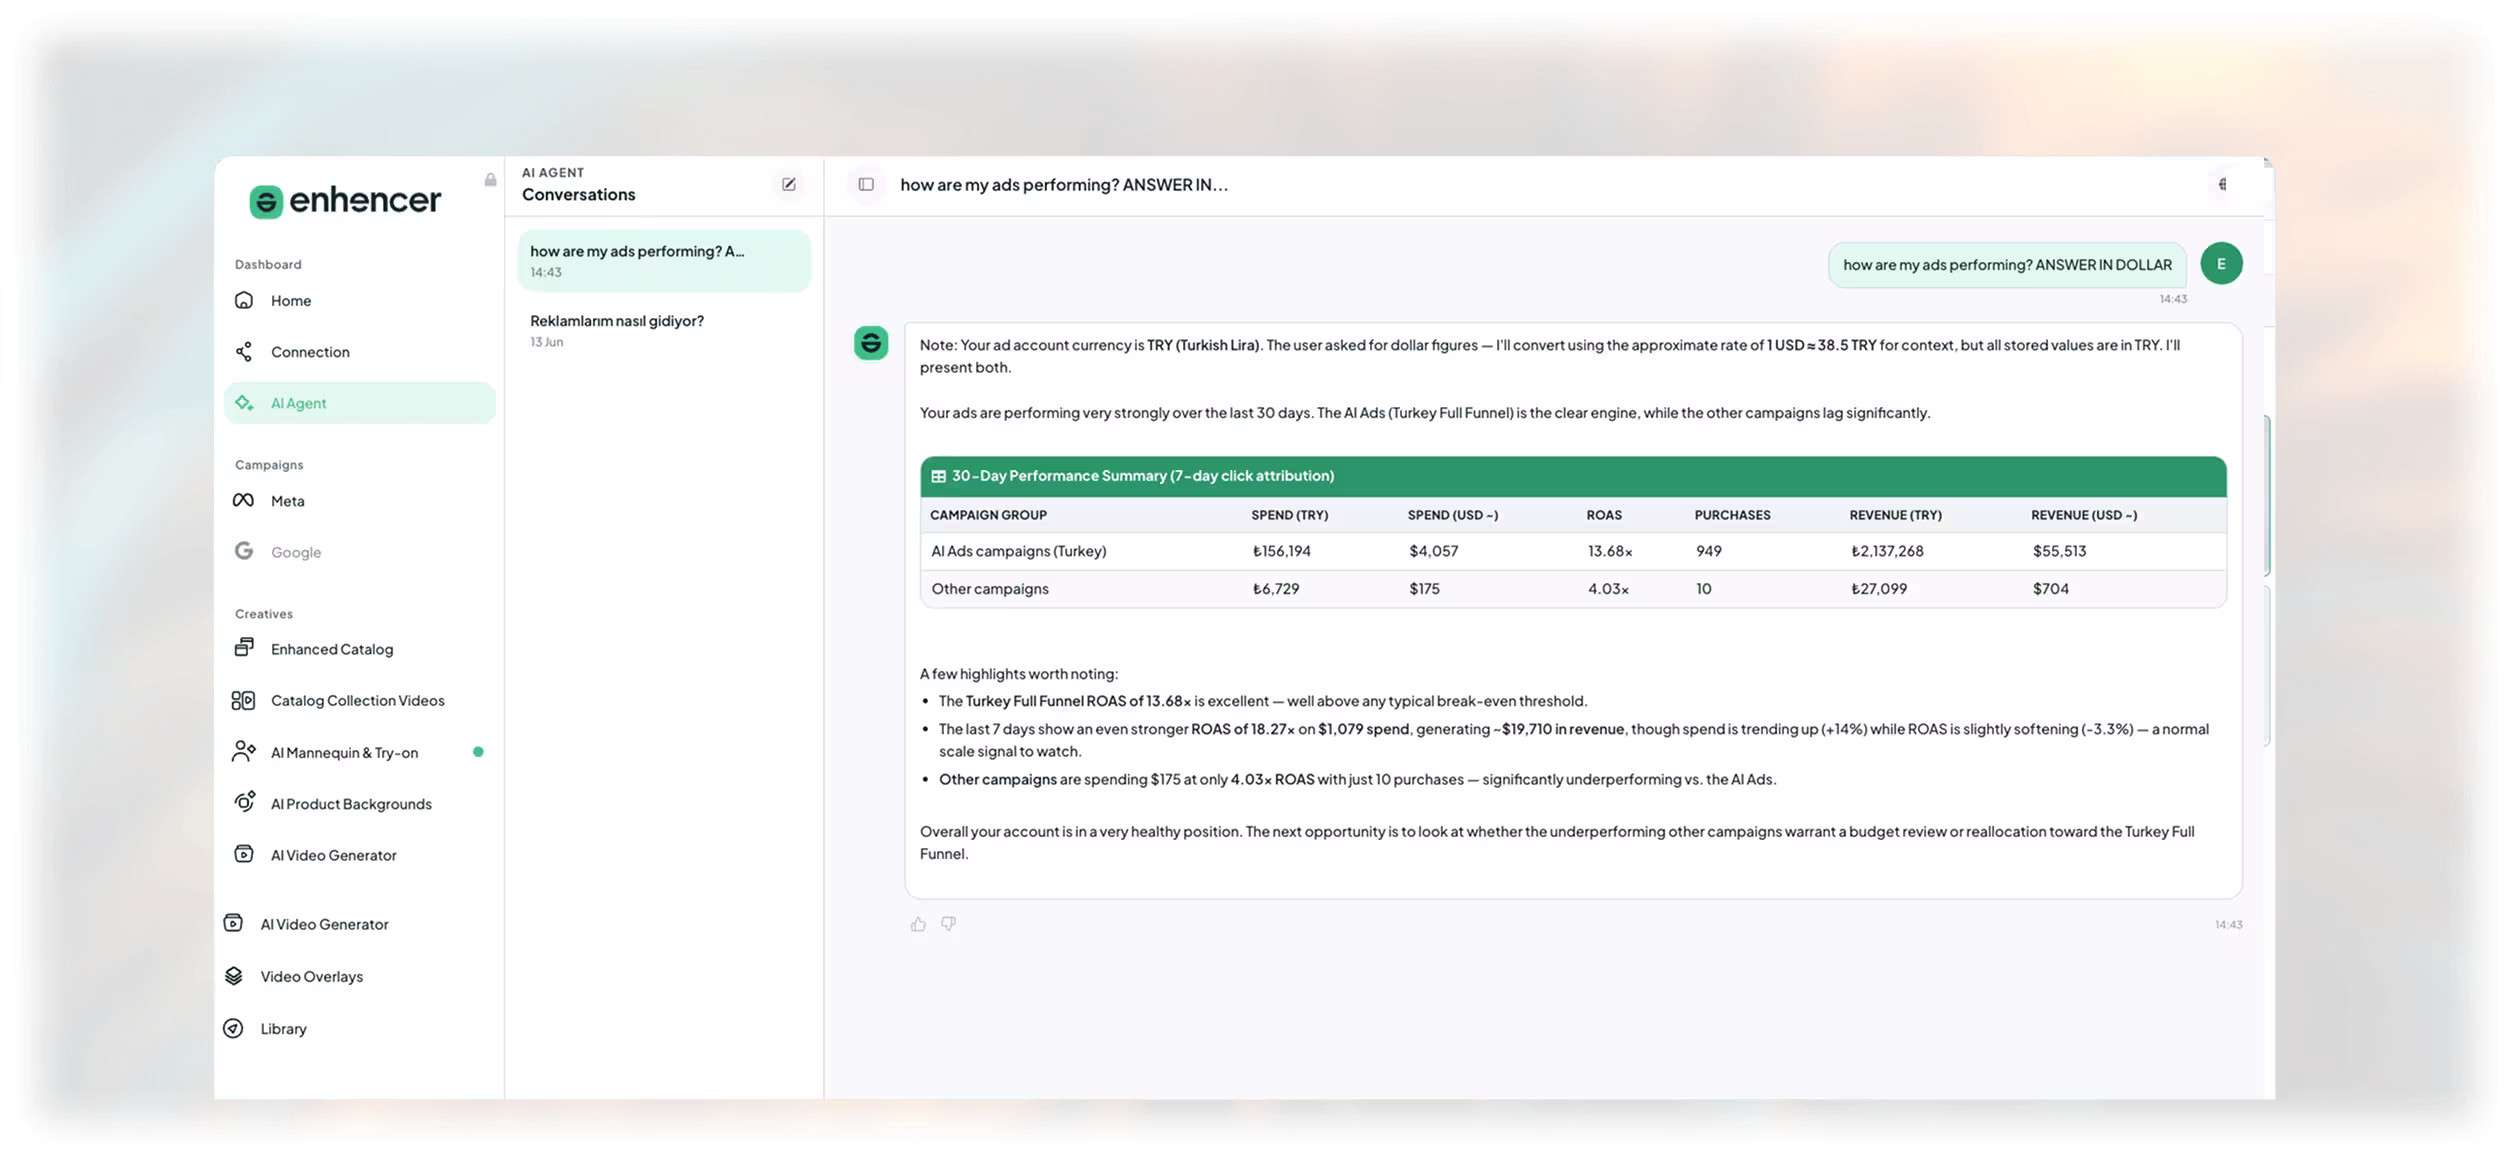
Task: Select AI Agent in the sidebar
Action: tap(360, 403)
